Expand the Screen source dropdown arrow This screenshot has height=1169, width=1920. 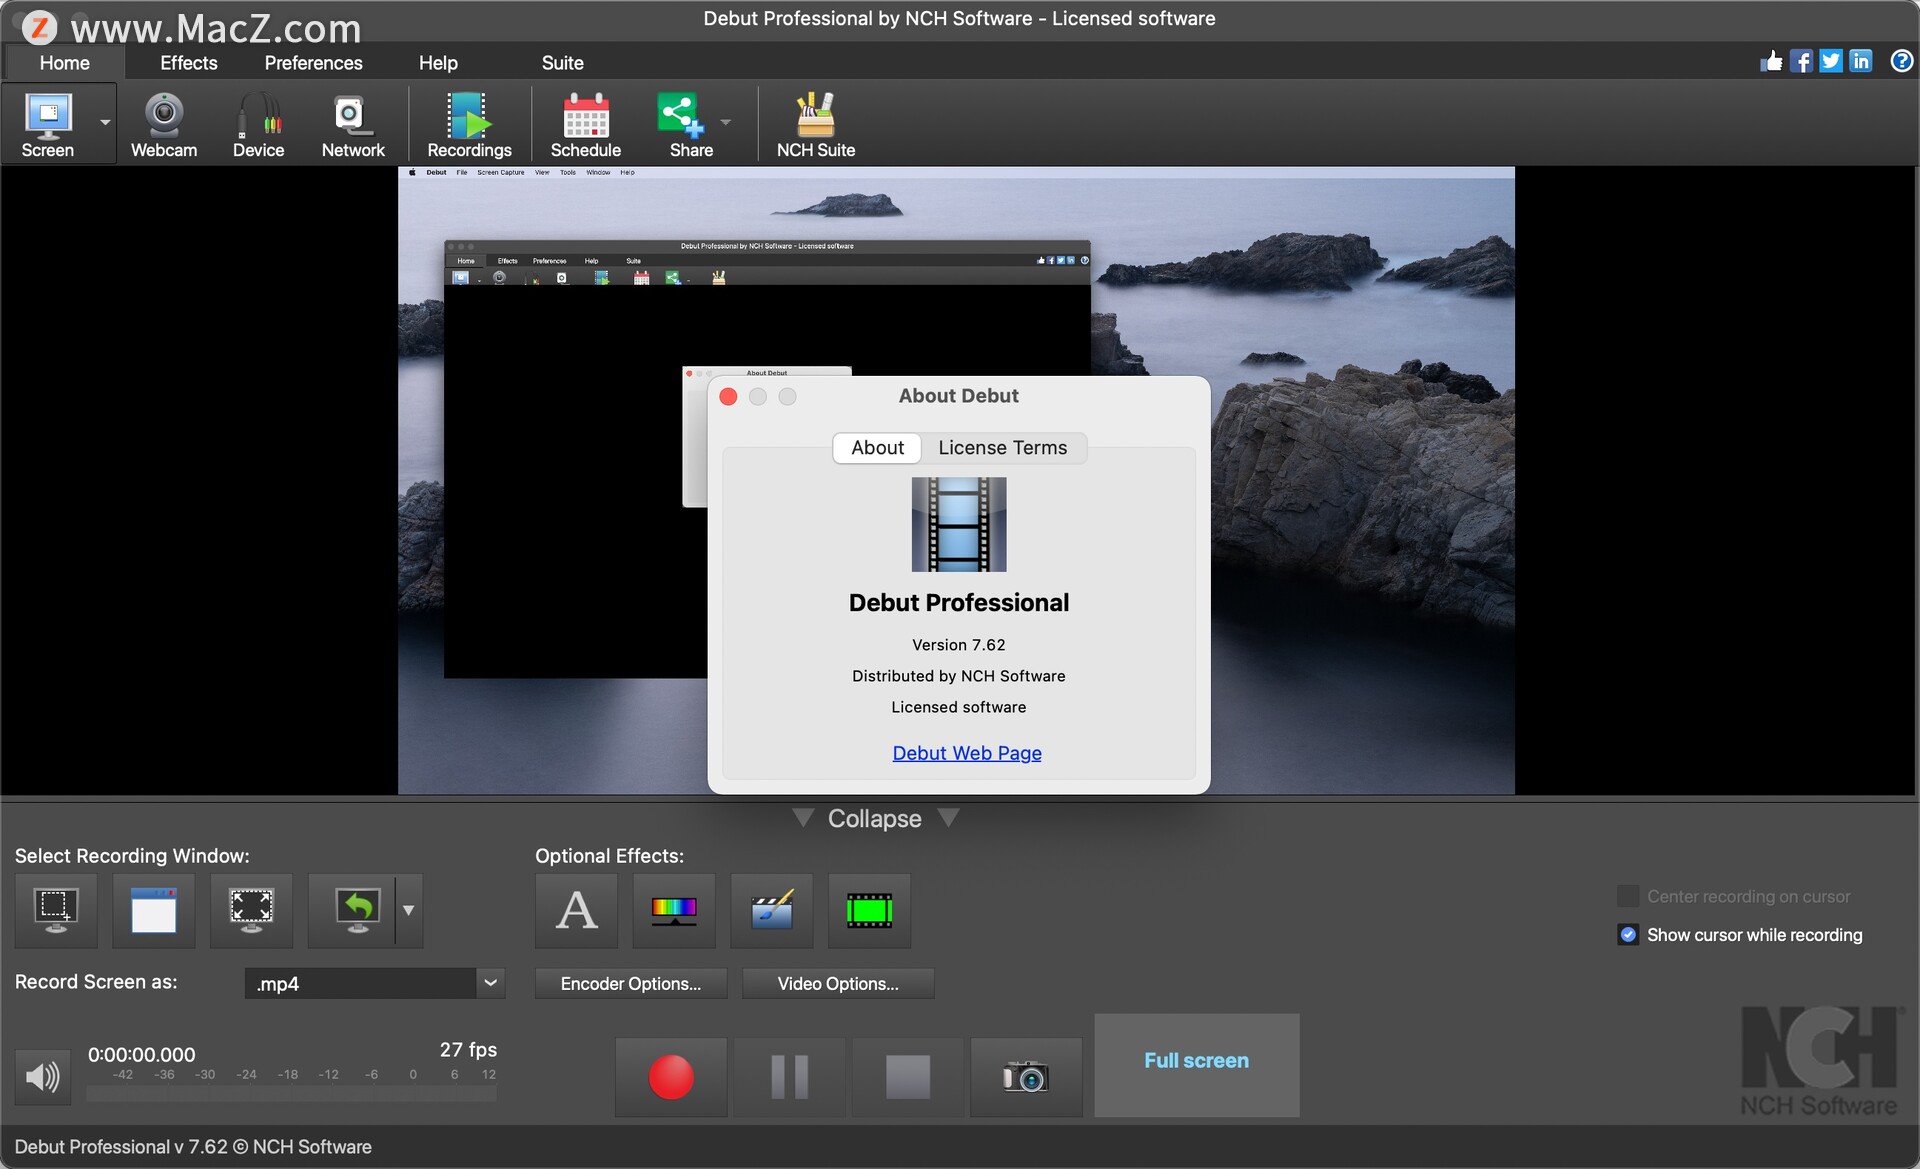click(x=105, y=123)
